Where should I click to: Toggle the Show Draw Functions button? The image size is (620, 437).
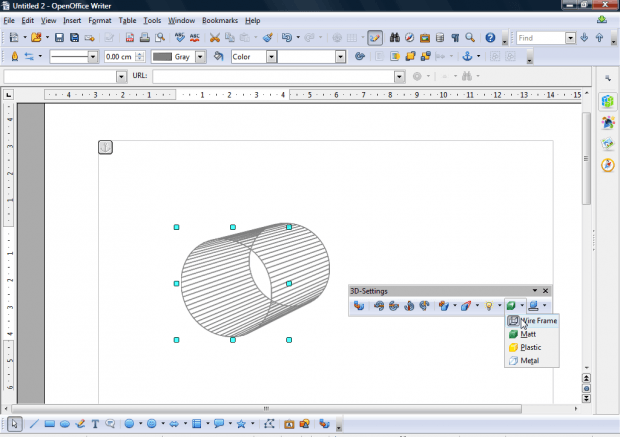(374, 38)
